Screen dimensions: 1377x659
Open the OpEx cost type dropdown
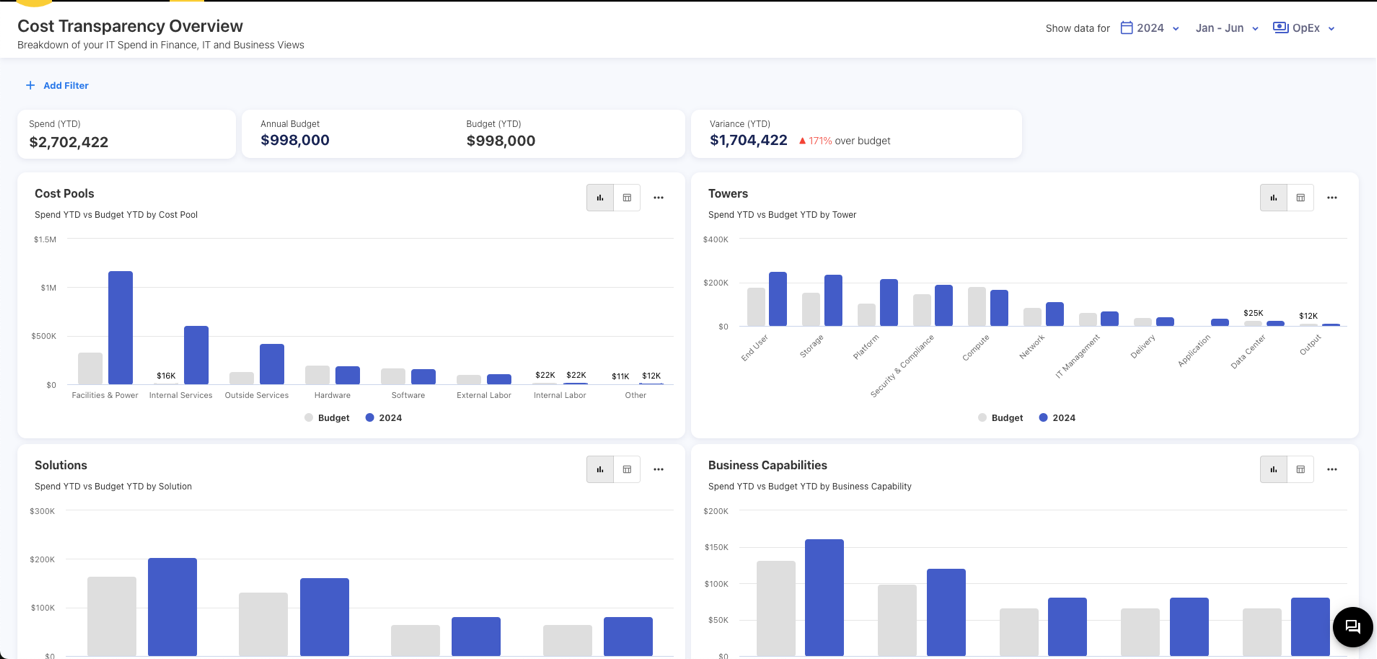[x=1304, y=28]
